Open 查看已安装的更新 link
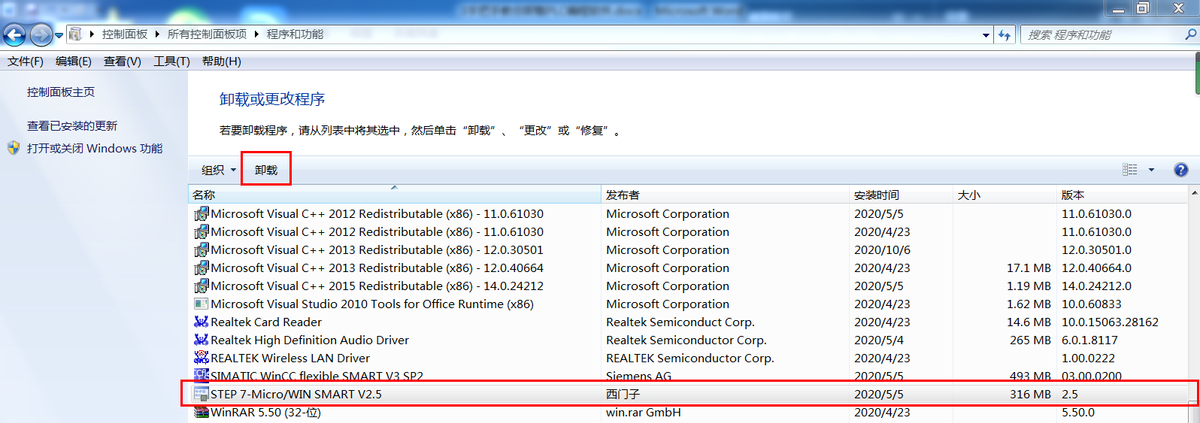1200x423 pixels. (x=72, y=126)
